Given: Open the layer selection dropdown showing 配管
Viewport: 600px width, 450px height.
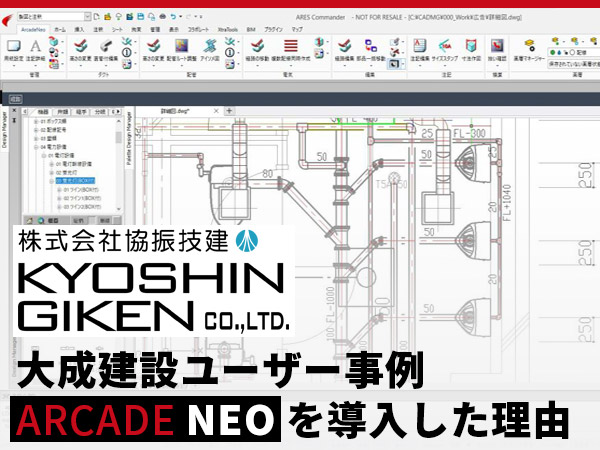Looking at the screenshot, I should click(x=573, y=52).
